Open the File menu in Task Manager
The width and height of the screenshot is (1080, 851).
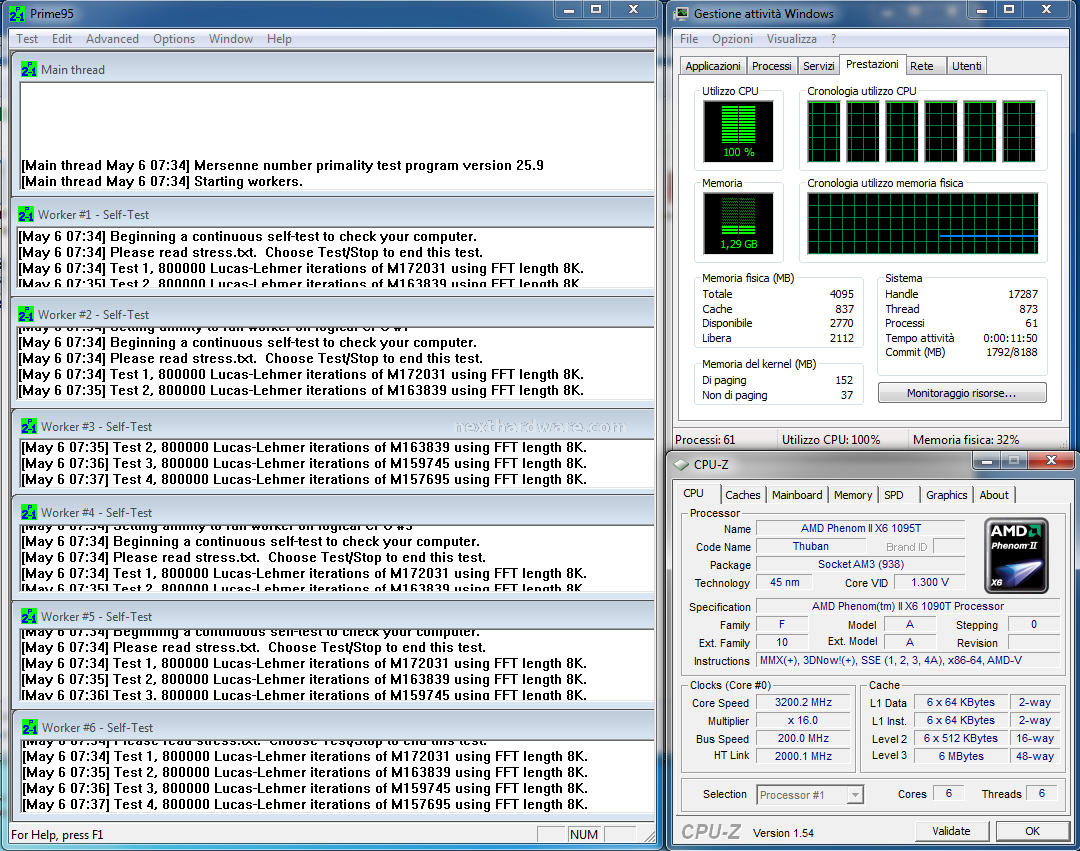pyautogui.click(x=689, y=39)
